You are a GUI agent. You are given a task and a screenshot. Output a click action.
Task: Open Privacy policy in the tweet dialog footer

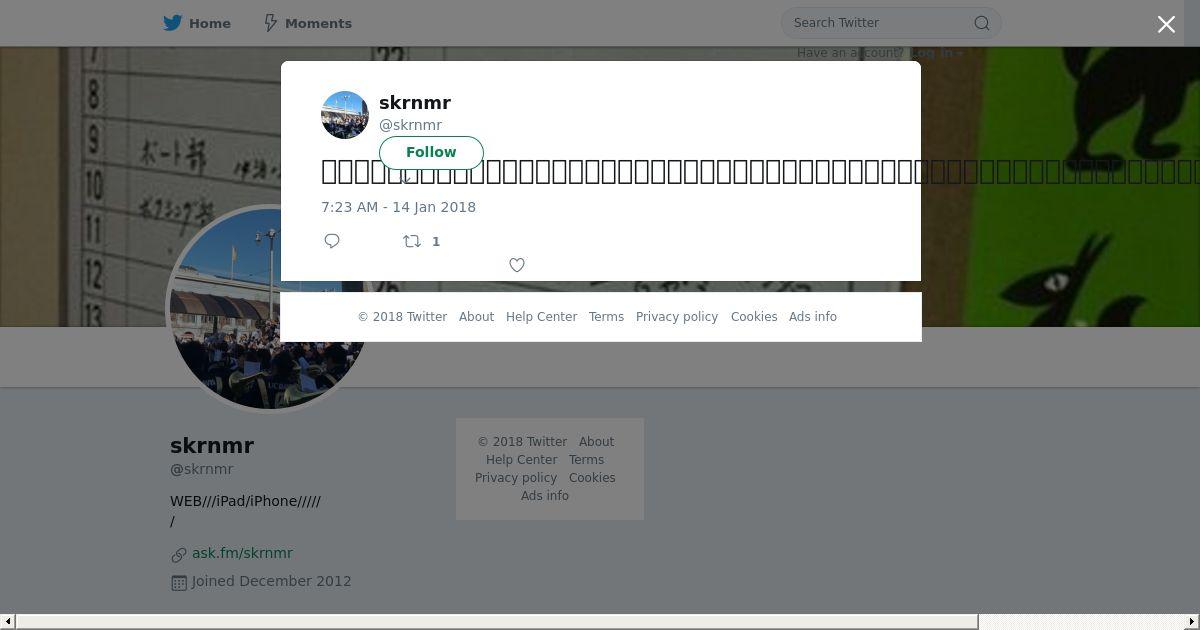pyautogui.click(x=677, y=317)
